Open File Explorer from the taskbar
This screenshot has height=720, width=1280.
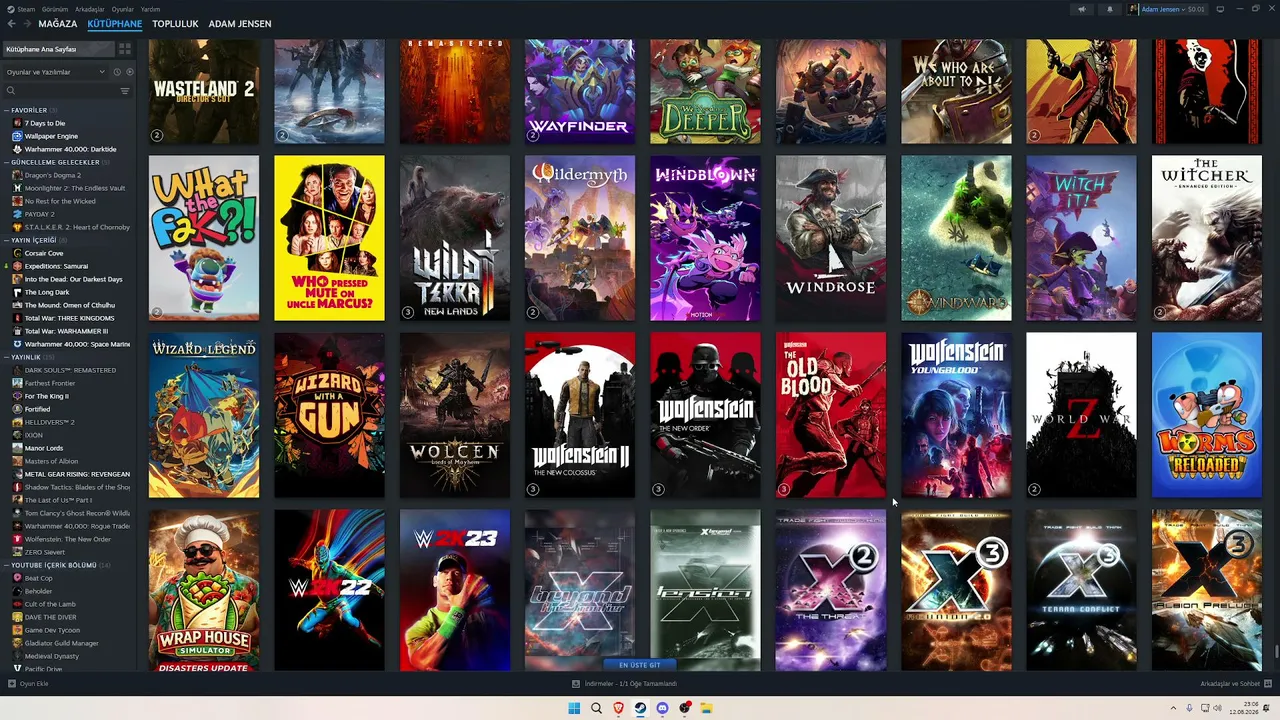click(706, 708)
